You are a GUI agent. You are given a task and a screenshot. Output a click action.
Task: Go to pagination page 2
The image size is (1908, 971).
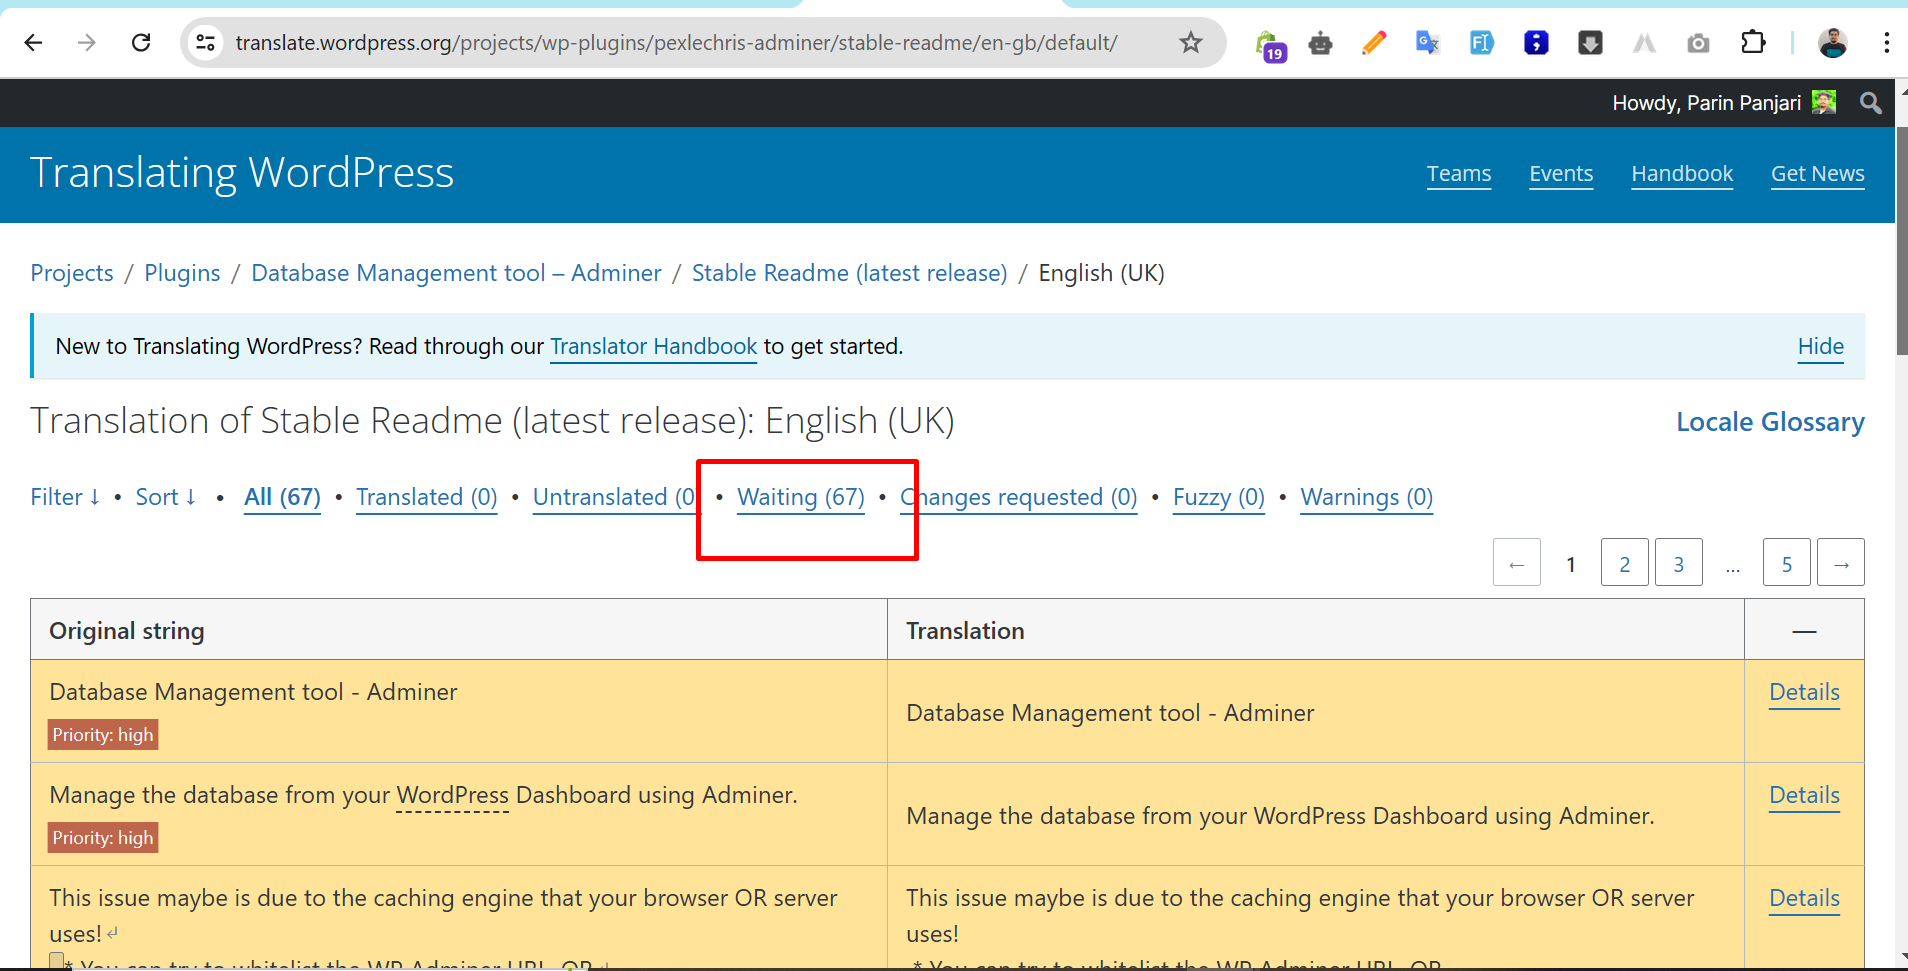tap(1625, 562)
